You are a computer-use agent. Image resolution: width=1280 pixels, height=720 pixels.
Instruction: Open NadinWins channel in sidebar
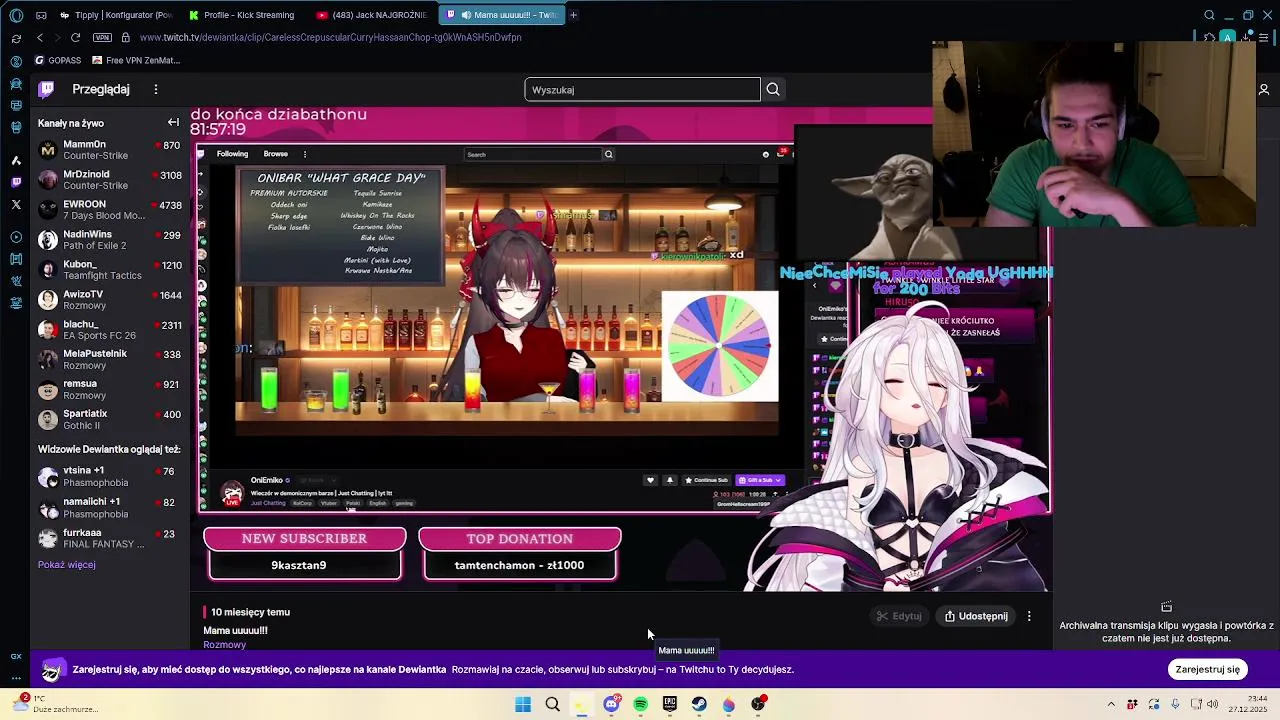click(110, 240)
